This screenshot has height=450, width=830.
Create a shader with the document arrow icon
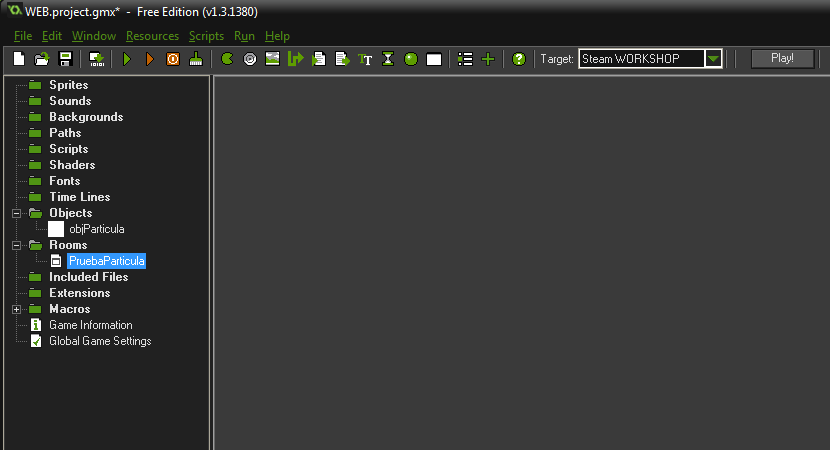342,59
